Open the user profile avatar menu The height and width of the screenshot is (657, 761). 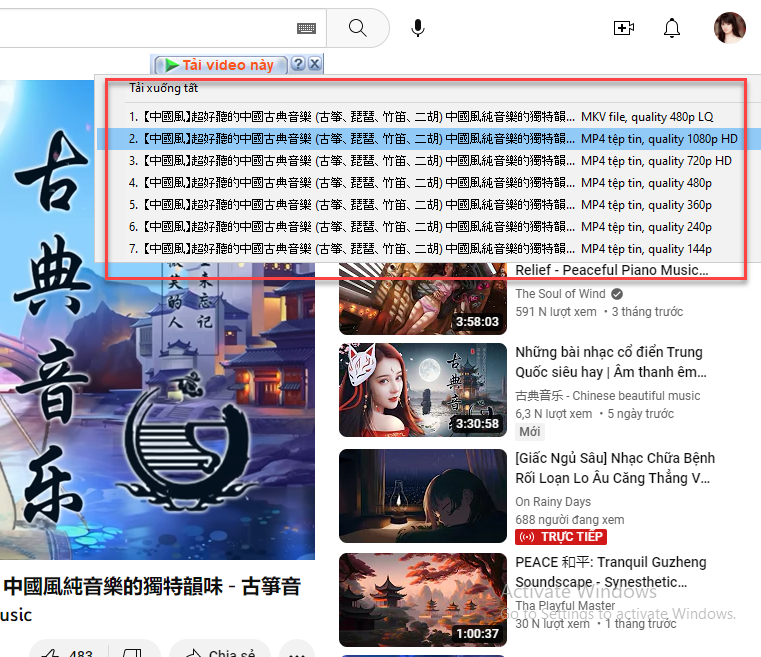pyautogui.click(x=729, y=28)
